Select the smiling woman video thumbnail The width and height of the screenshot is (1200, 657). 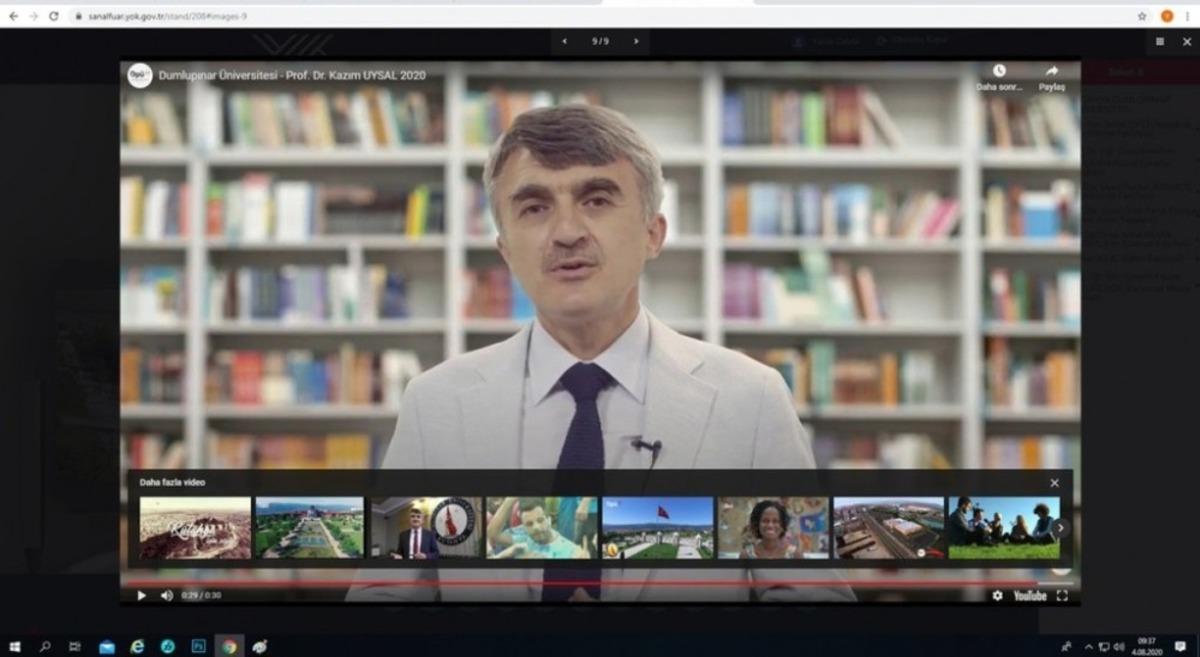tap(772, 528)
